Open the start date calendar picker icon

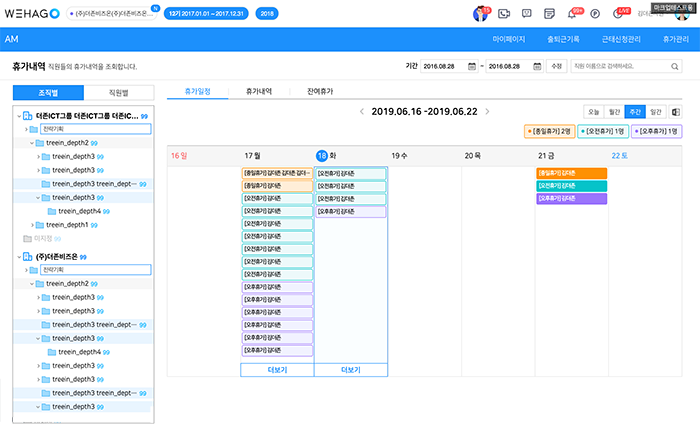pos(473,66)
